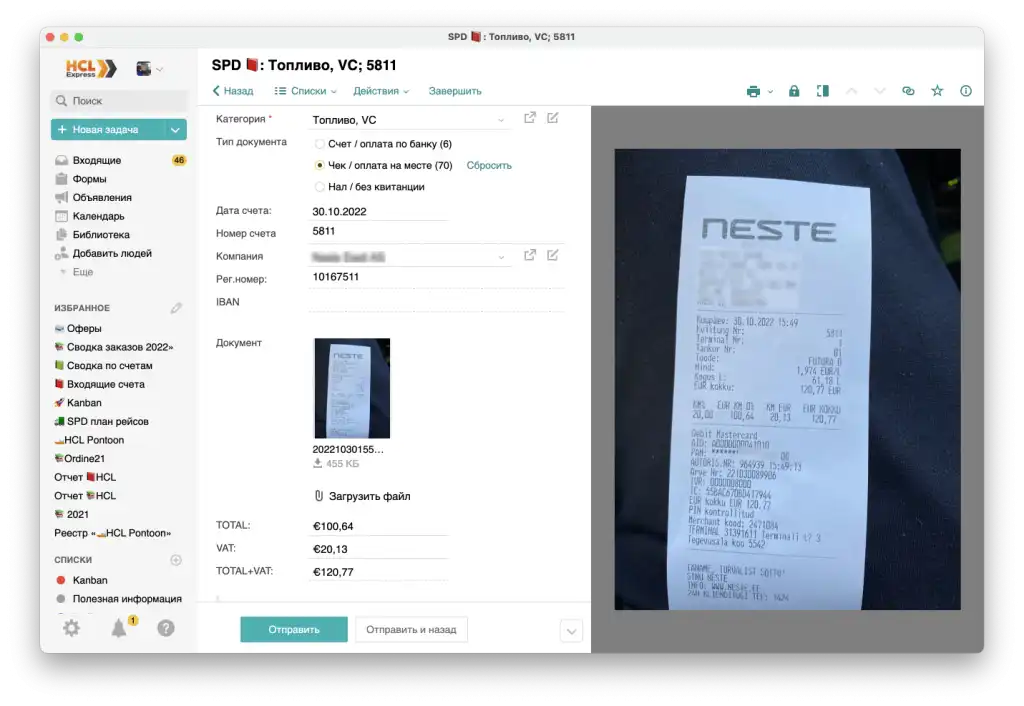Click the Отправить и назад button

point(411,630)
